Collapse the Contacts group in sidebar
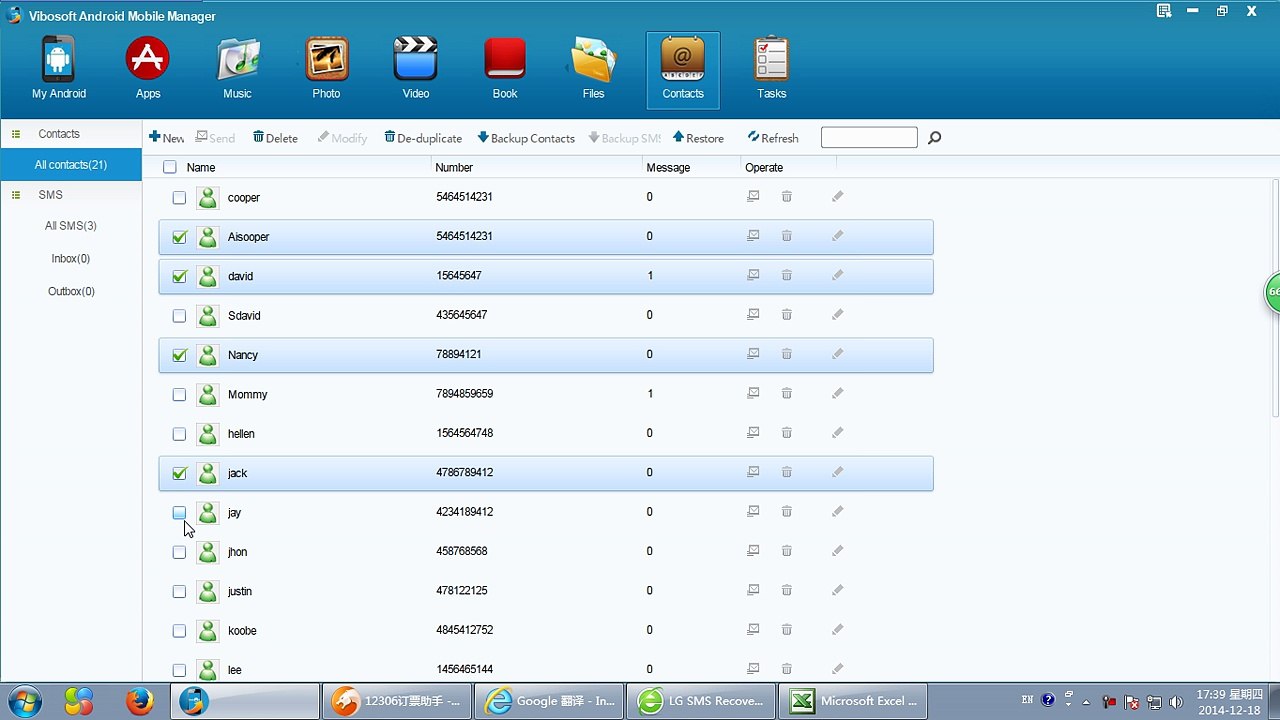1280x720 pixels. point(16,134)
